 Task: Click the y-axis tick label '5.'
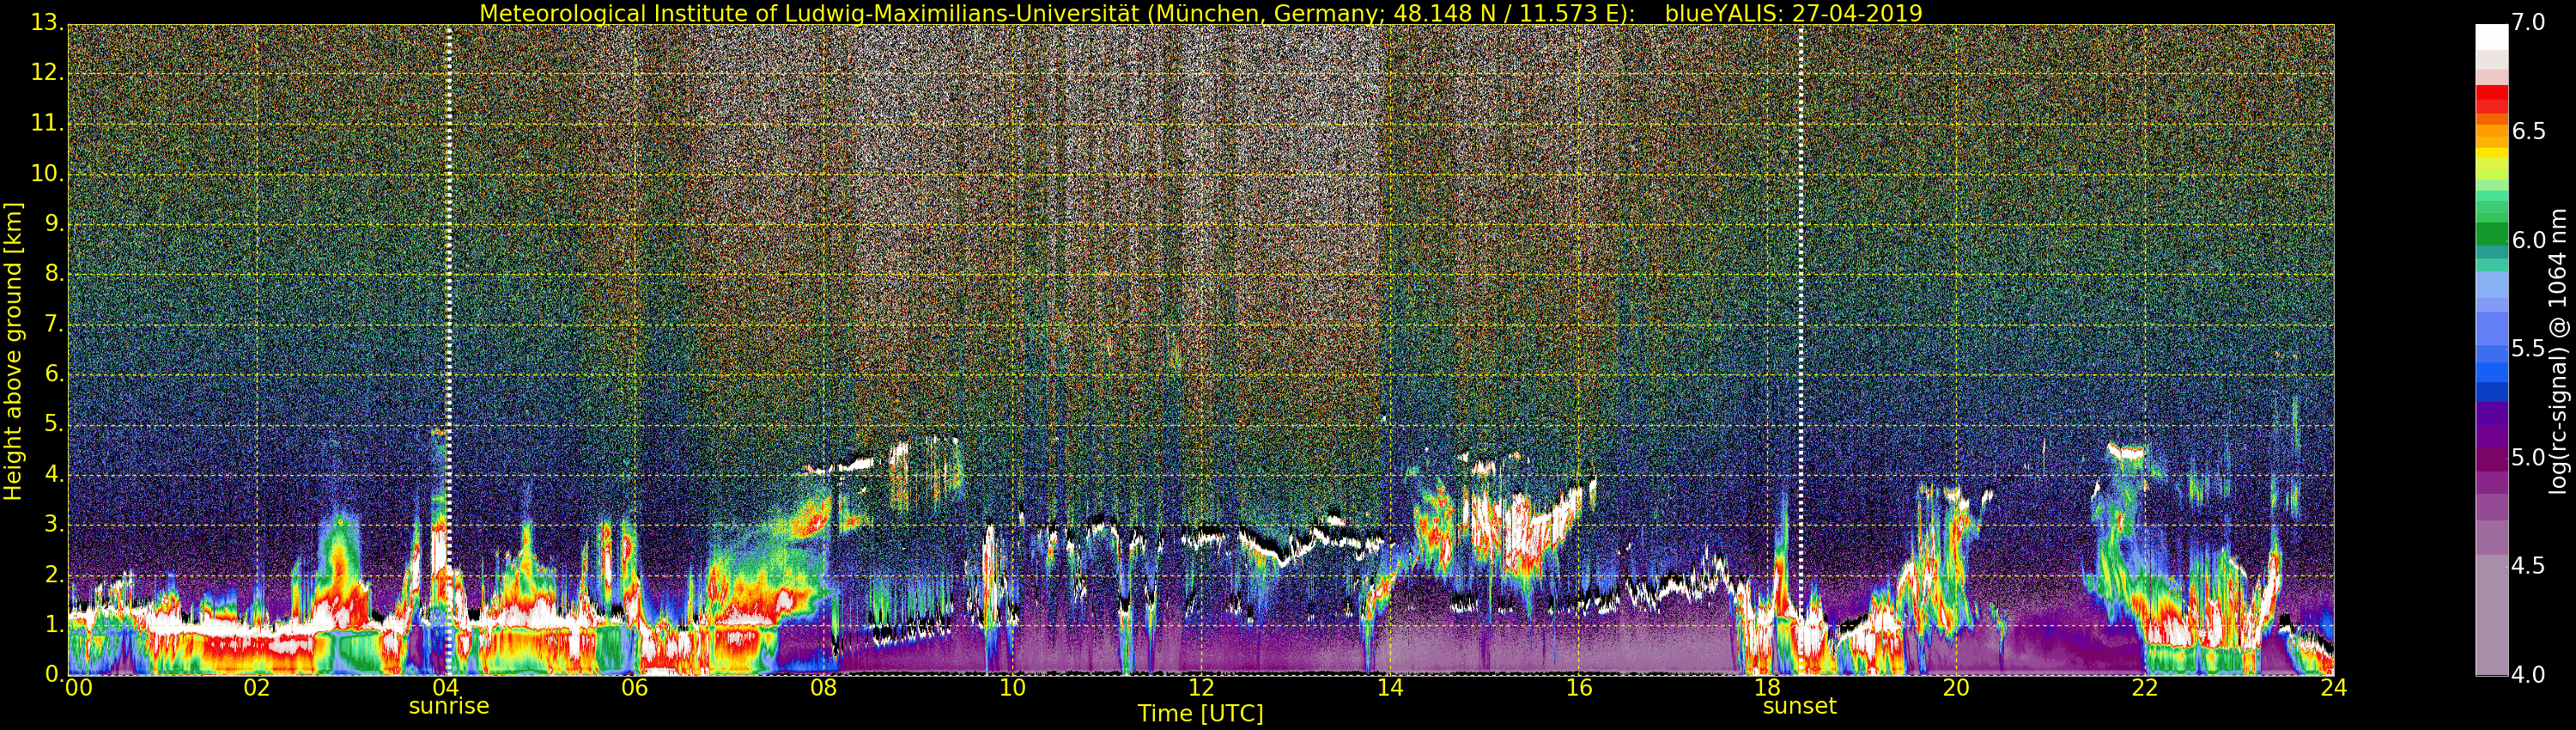pos(53,424)
